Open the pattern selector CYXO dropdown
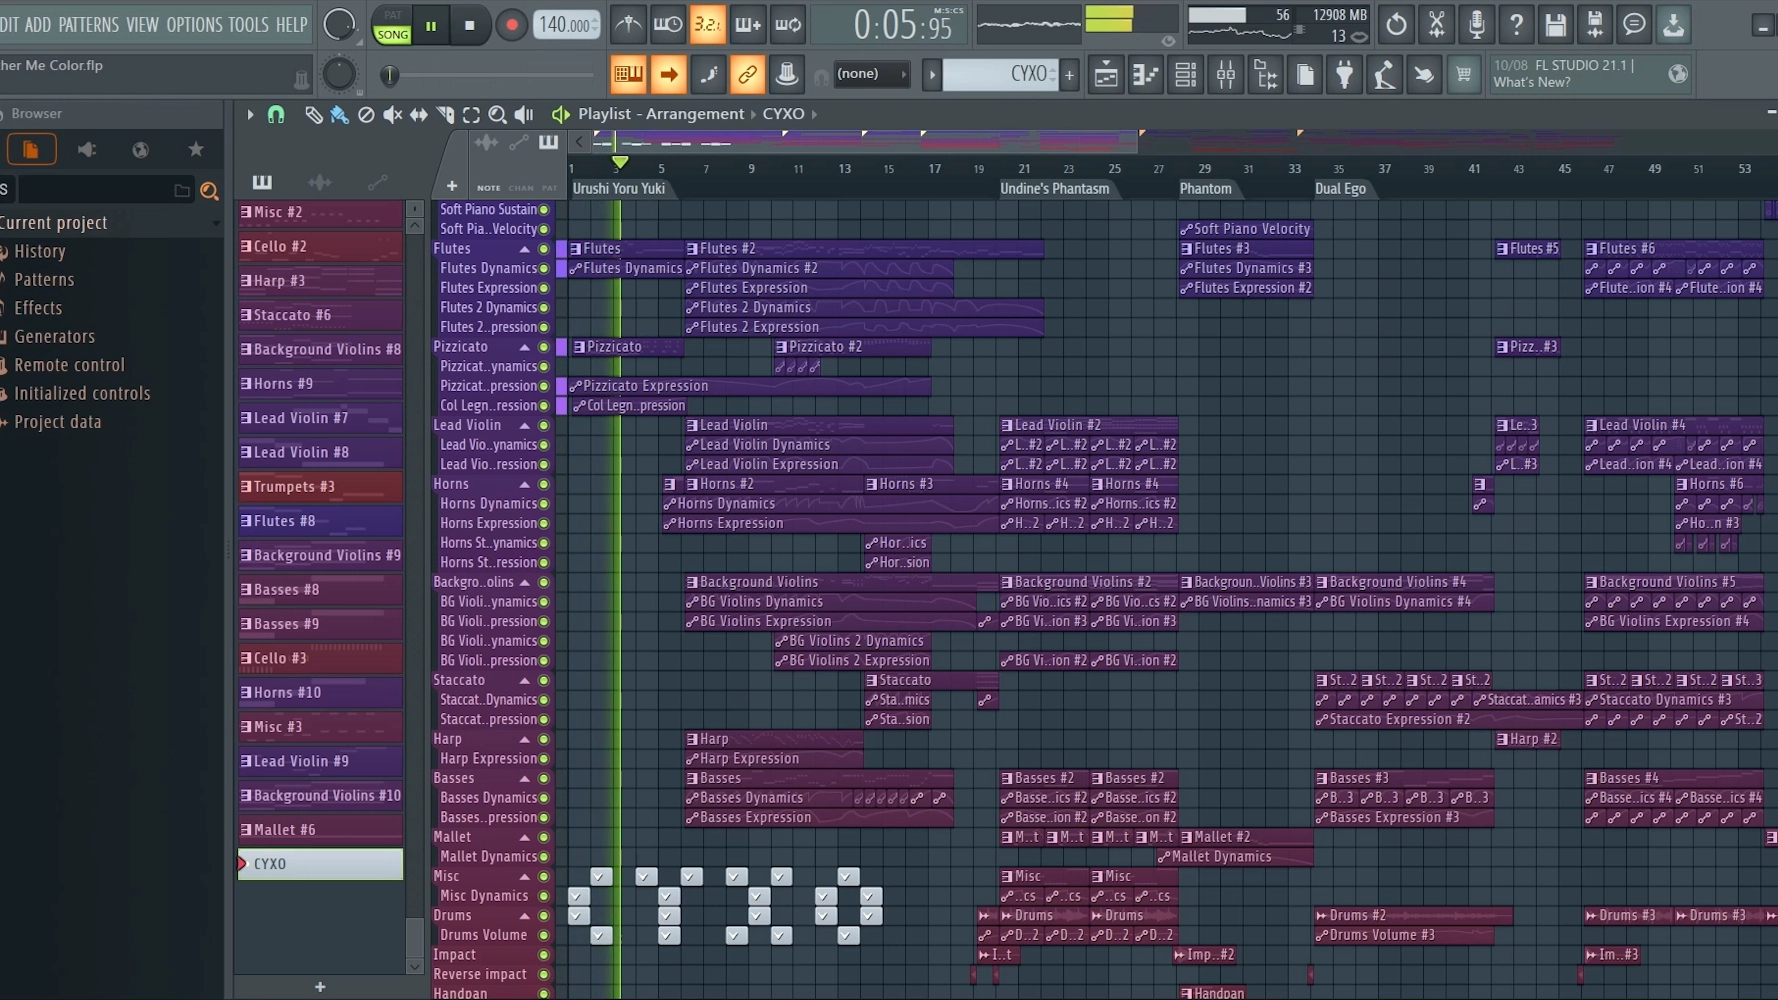Image resolution: width=1778 pixels, height=1000 pixels. point(1000,75)
